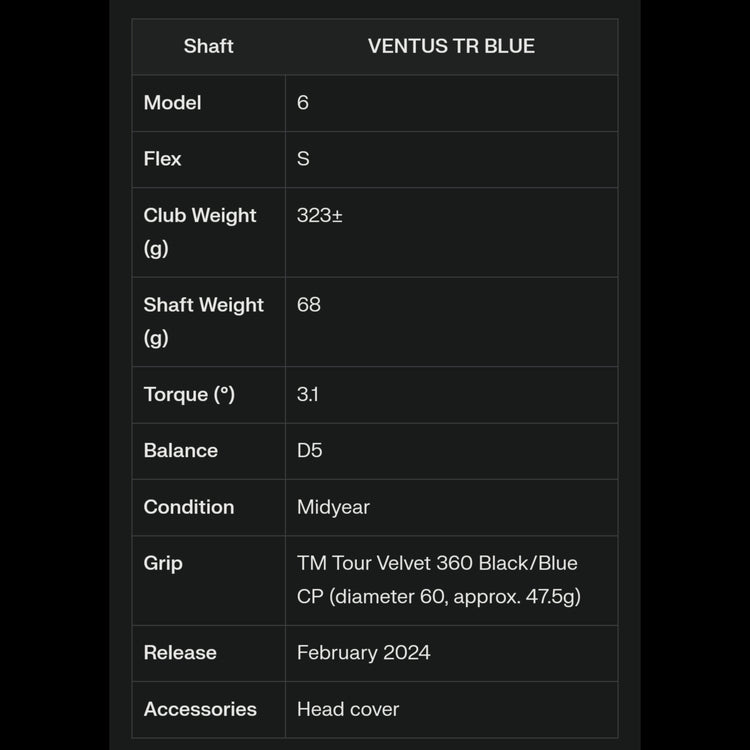Screen dimensions: 750x750
Task: Select the torque value 3.1
Action: click(x=308, y=394)
